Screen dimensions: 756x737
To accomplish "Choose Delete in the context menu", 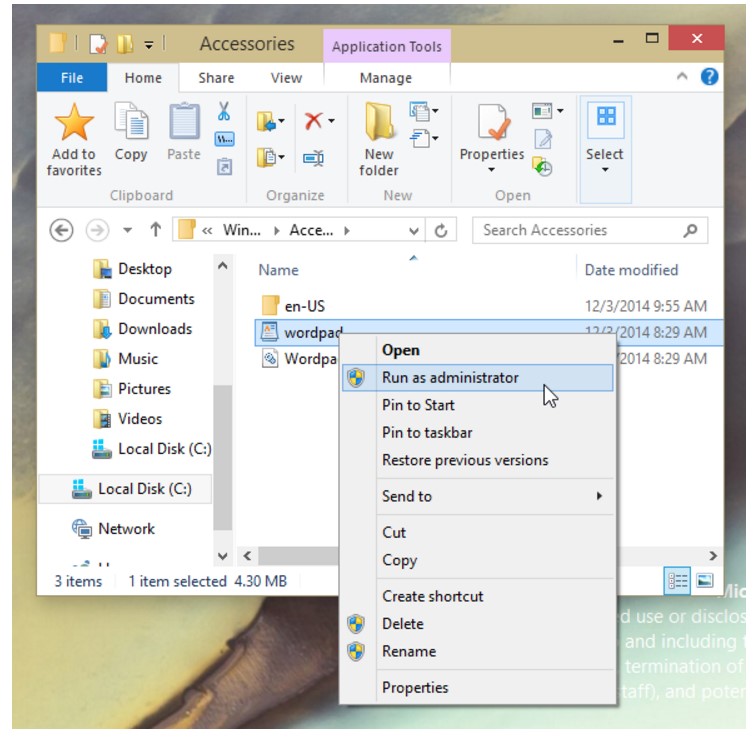I will [478, 624].
